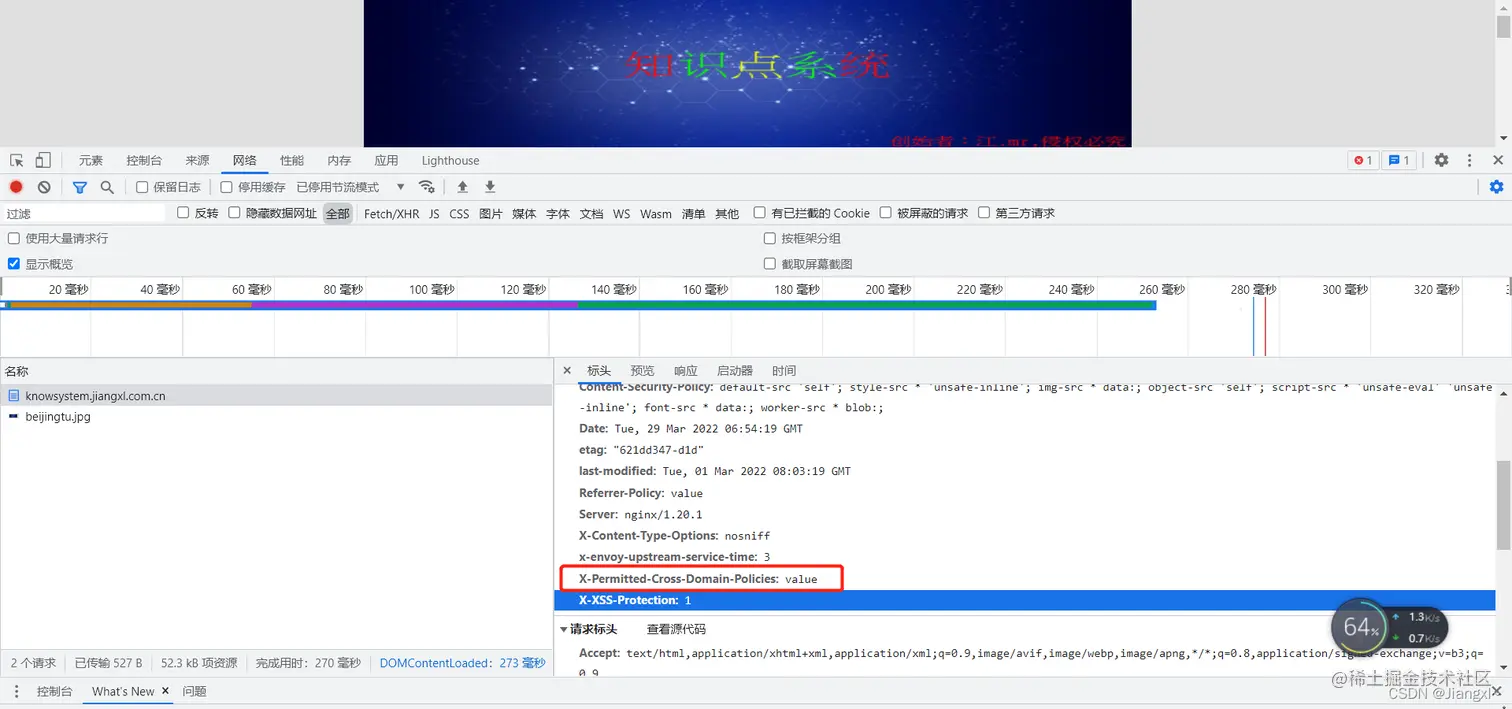Enable the 停用缓存 checkbox
This screenshot has height=709, width=1512.
pos(225,186)
